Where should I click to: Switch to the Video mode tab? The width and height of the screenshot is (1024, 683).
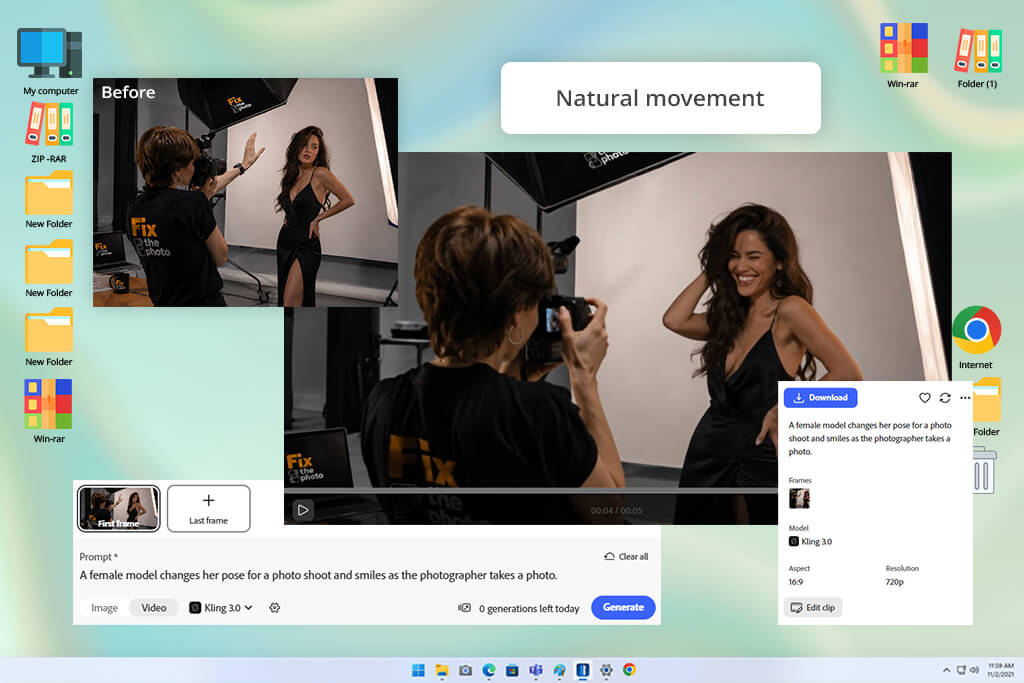[154, 608]
